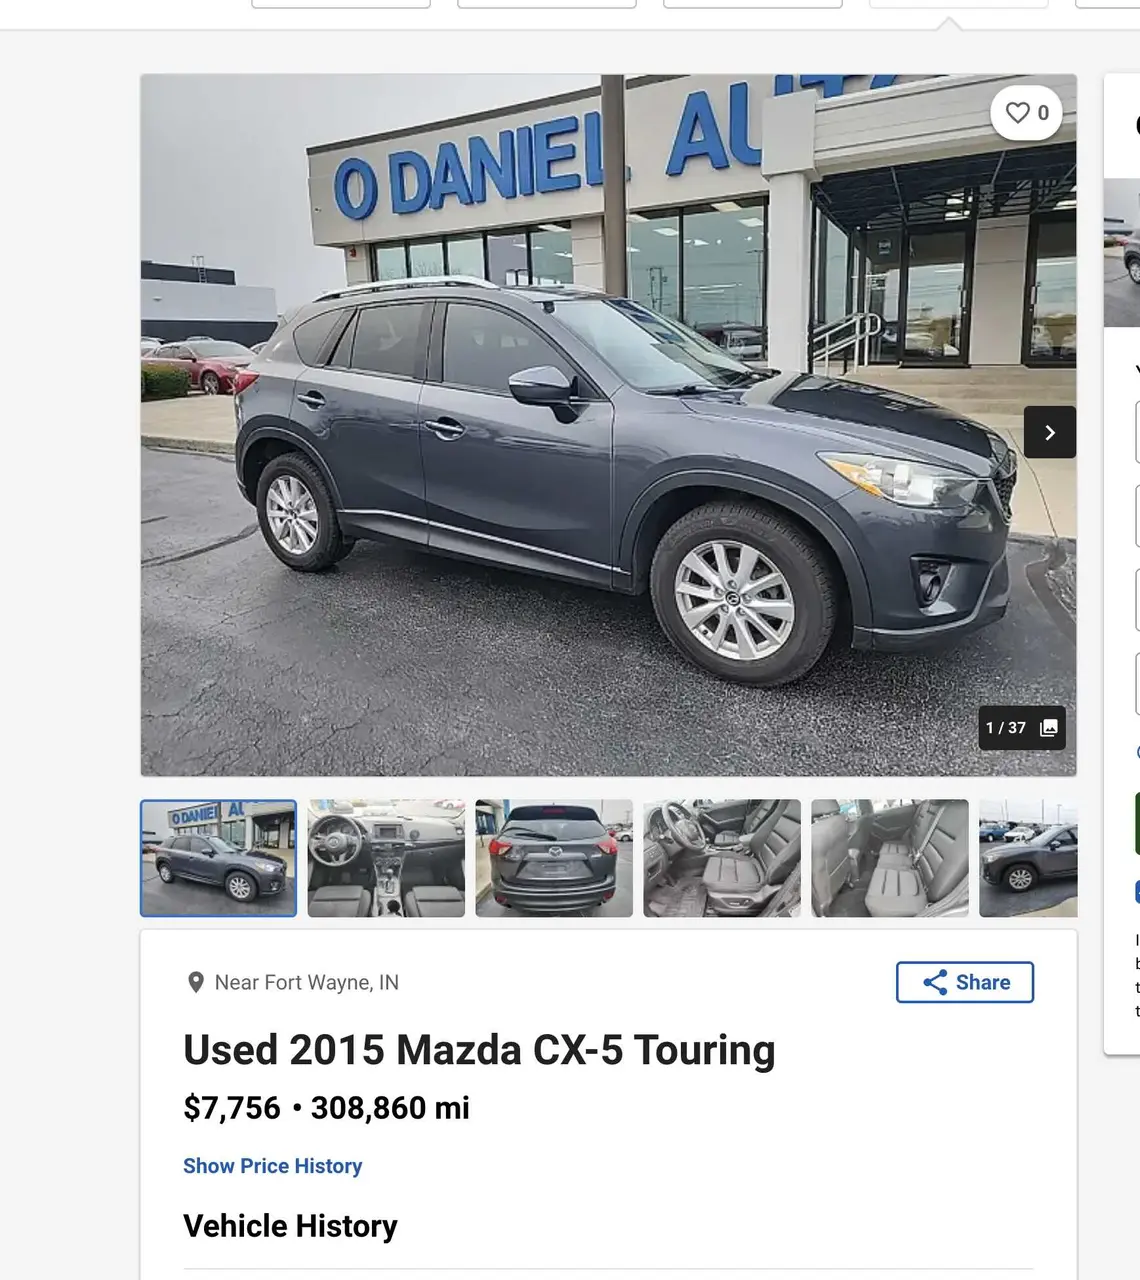Screen dimensions: 1140x1280
Task: Save listing with the heart favorite icon
Action: point(1018,113)
